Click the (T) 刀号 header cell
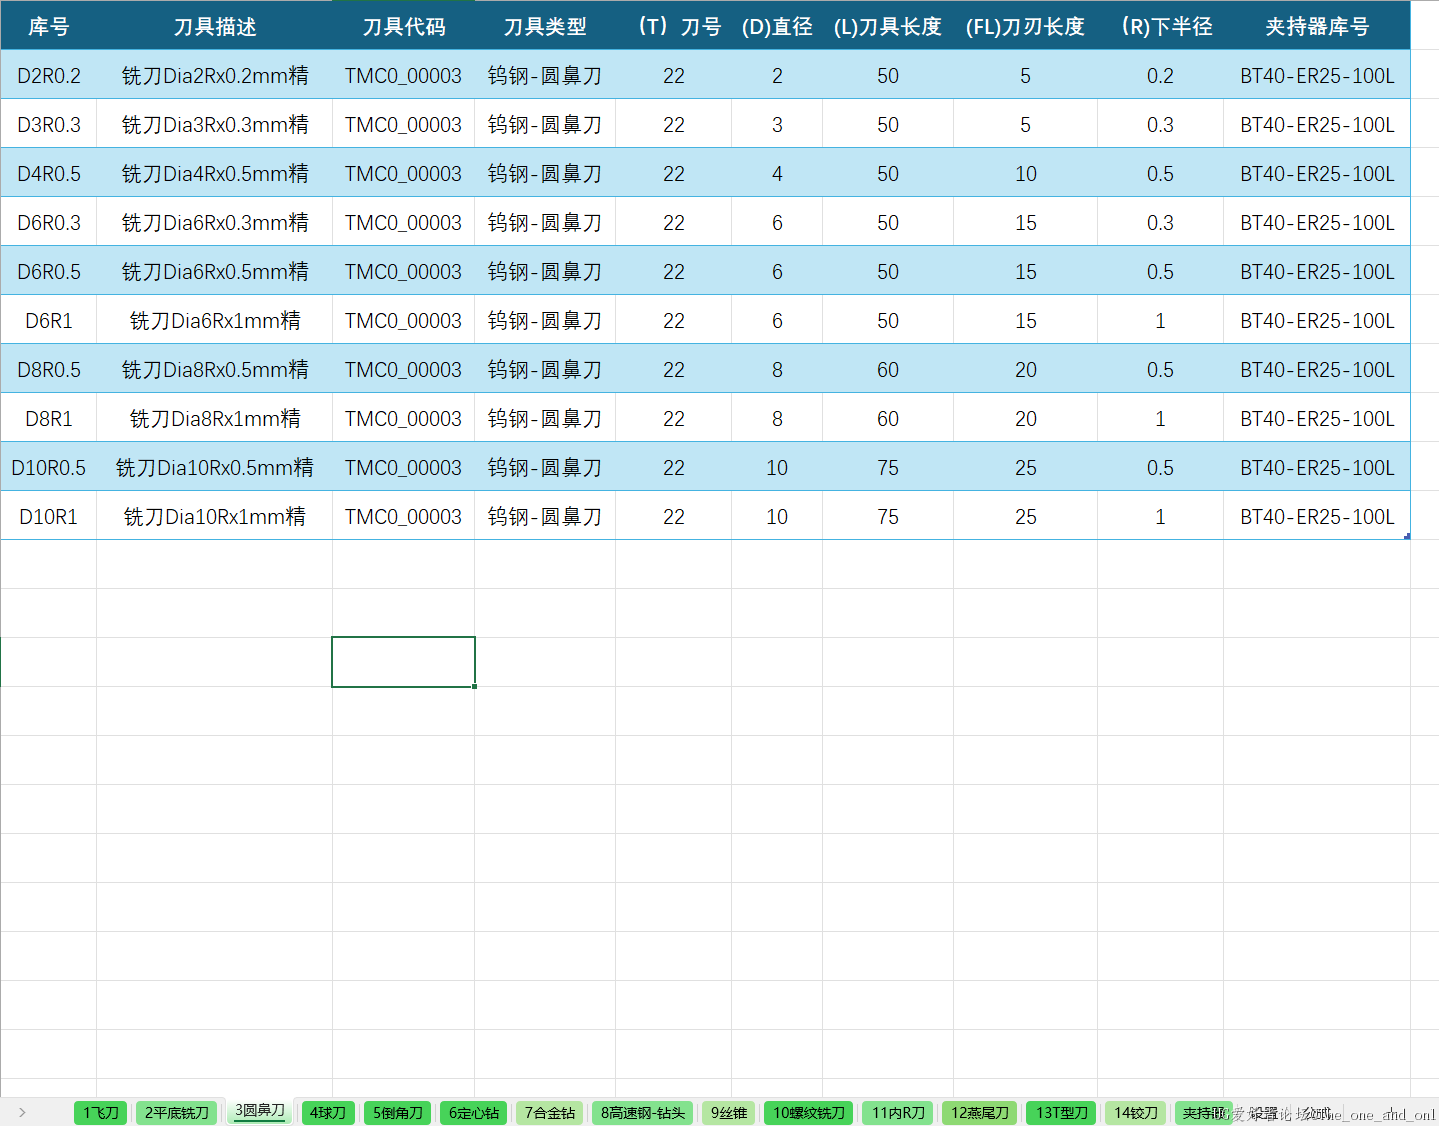The image size is (1439, 1126). point(674,26)
